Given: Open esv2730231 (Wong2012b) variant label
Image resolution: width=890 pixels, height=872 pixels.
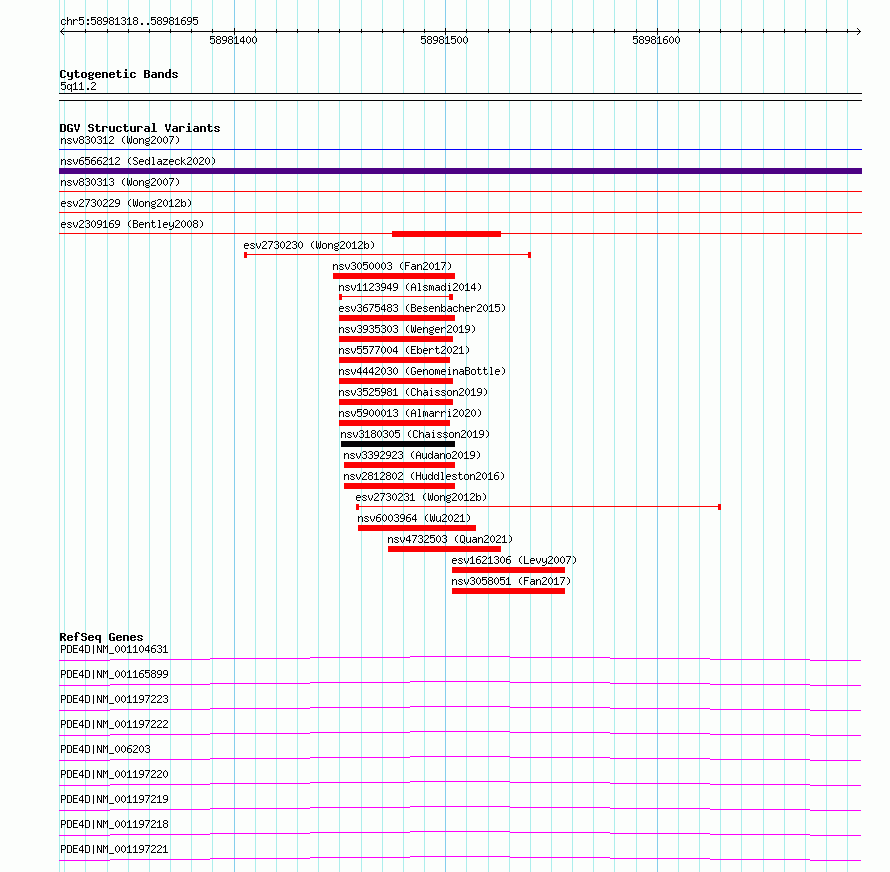Looking at the screenshot, I should click(421, 497).
